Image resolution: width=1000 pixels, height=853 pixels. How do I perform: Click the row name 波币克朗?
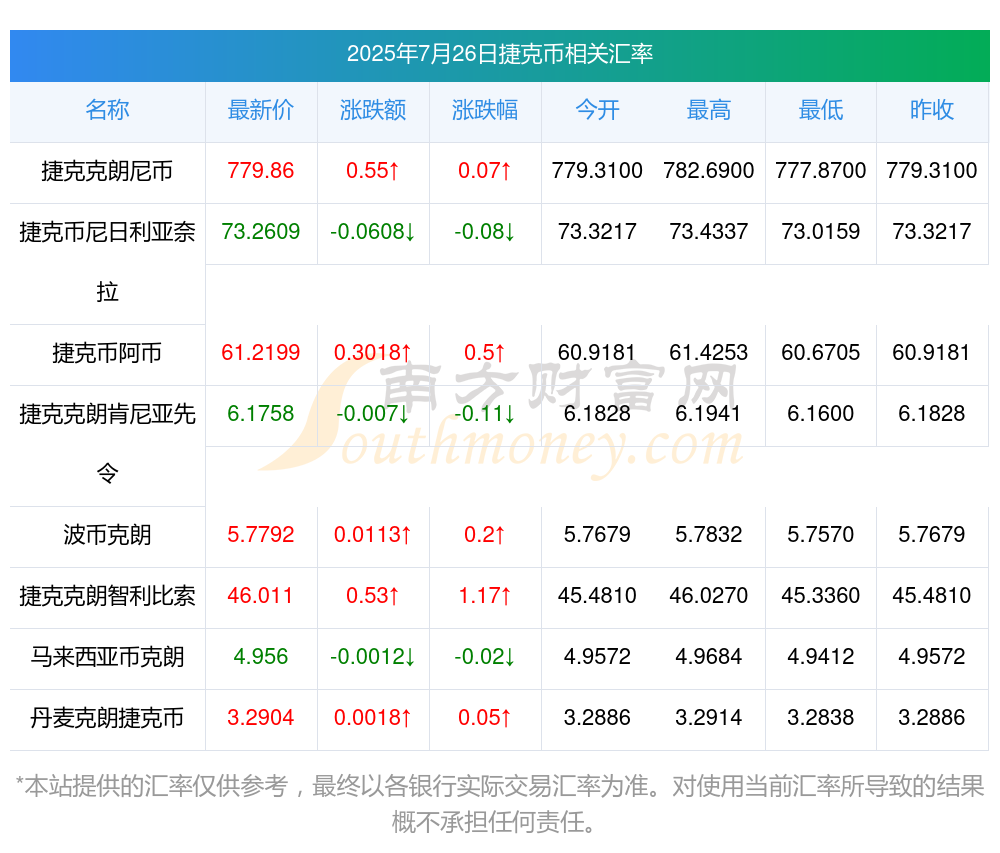tap(107, 535)
